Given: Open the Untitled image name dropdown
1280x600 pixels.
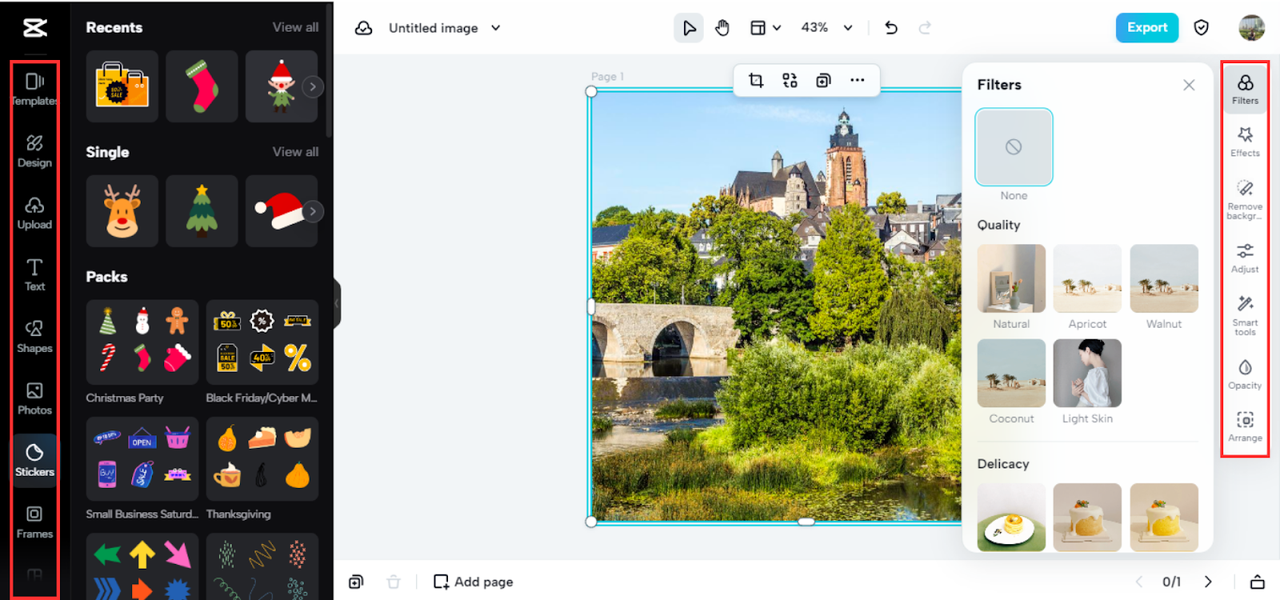Looking at the screenshot, I should coord(445,28).
